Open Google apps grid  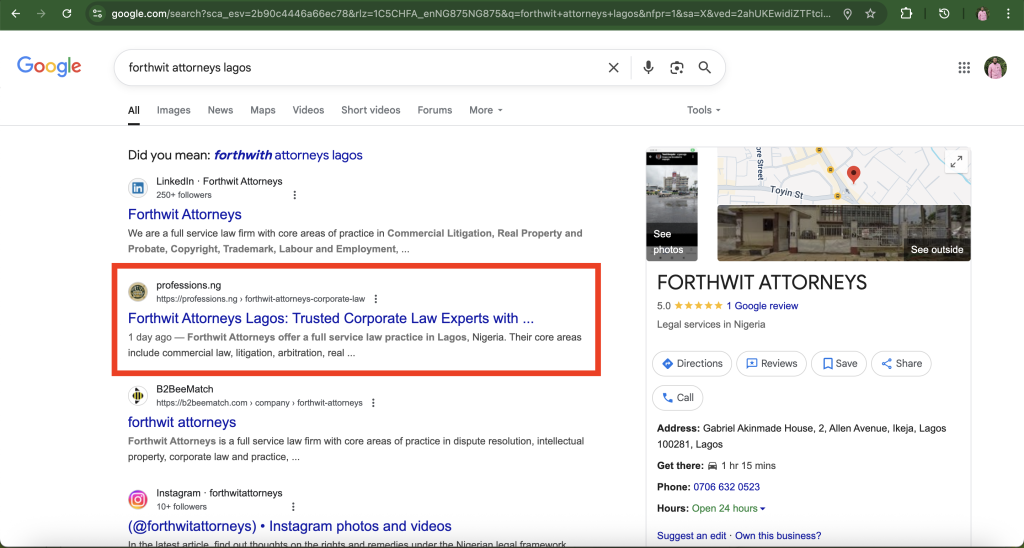(x=964, y=67)
